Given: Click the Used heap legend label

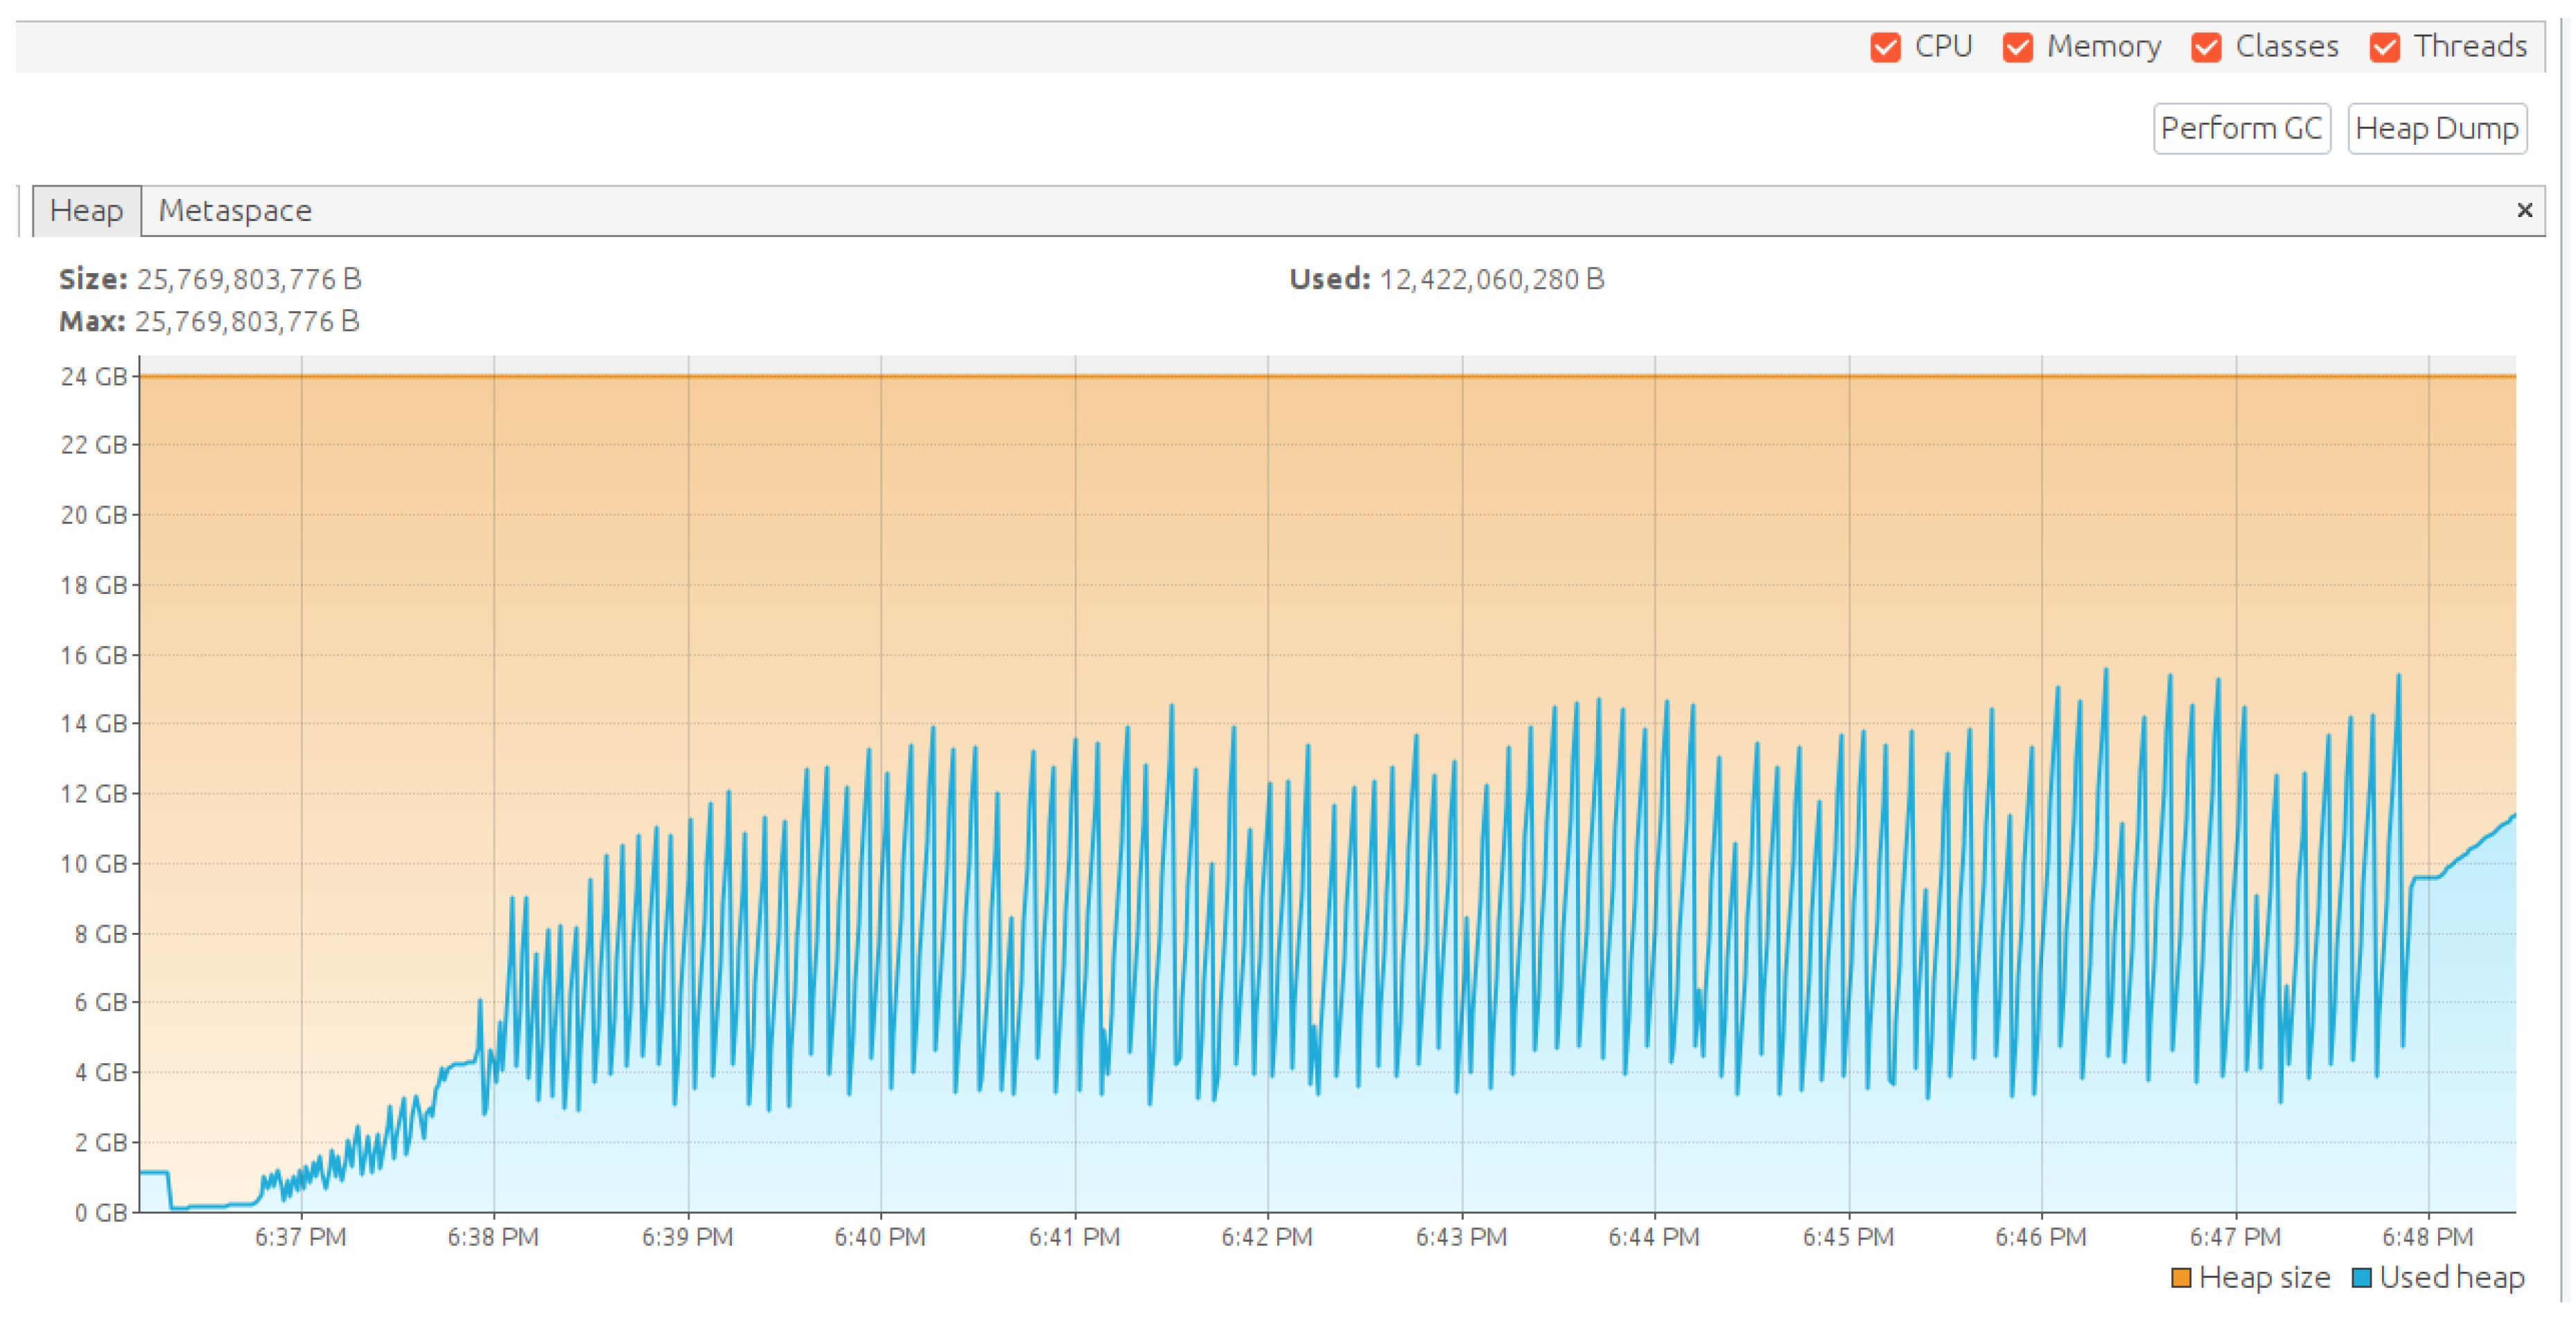Looking at the screenshot, I should pyautogui.click(x=2451, y=1278).
